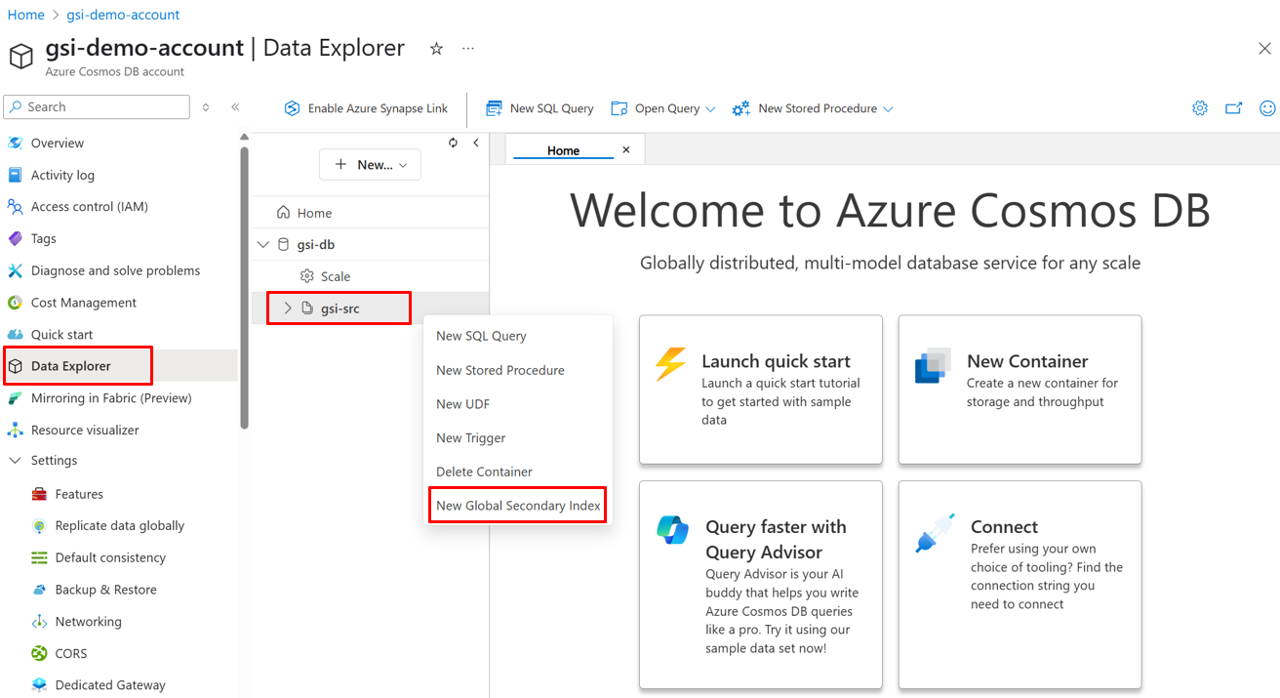This screenshot has width=1280, height=698.
Task: Open Replicate data globally
Action: [119, 526]
